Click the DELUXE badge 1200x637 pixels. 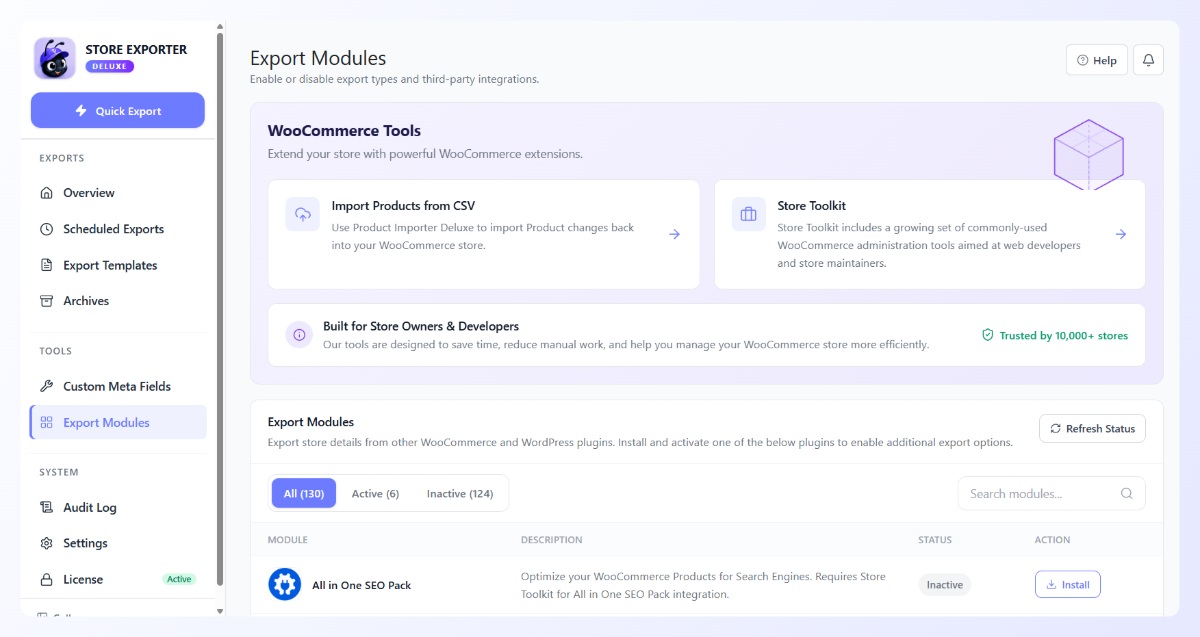110,66
